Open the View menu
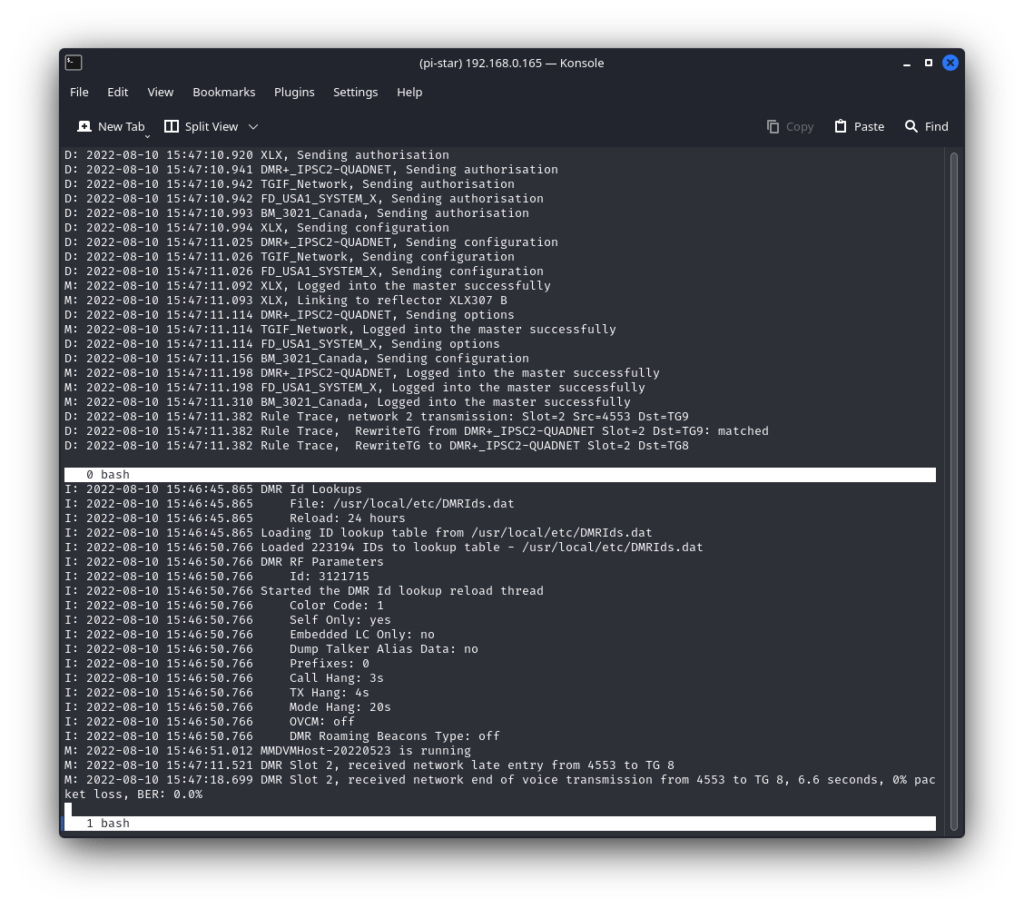 [x=161, y=92]
